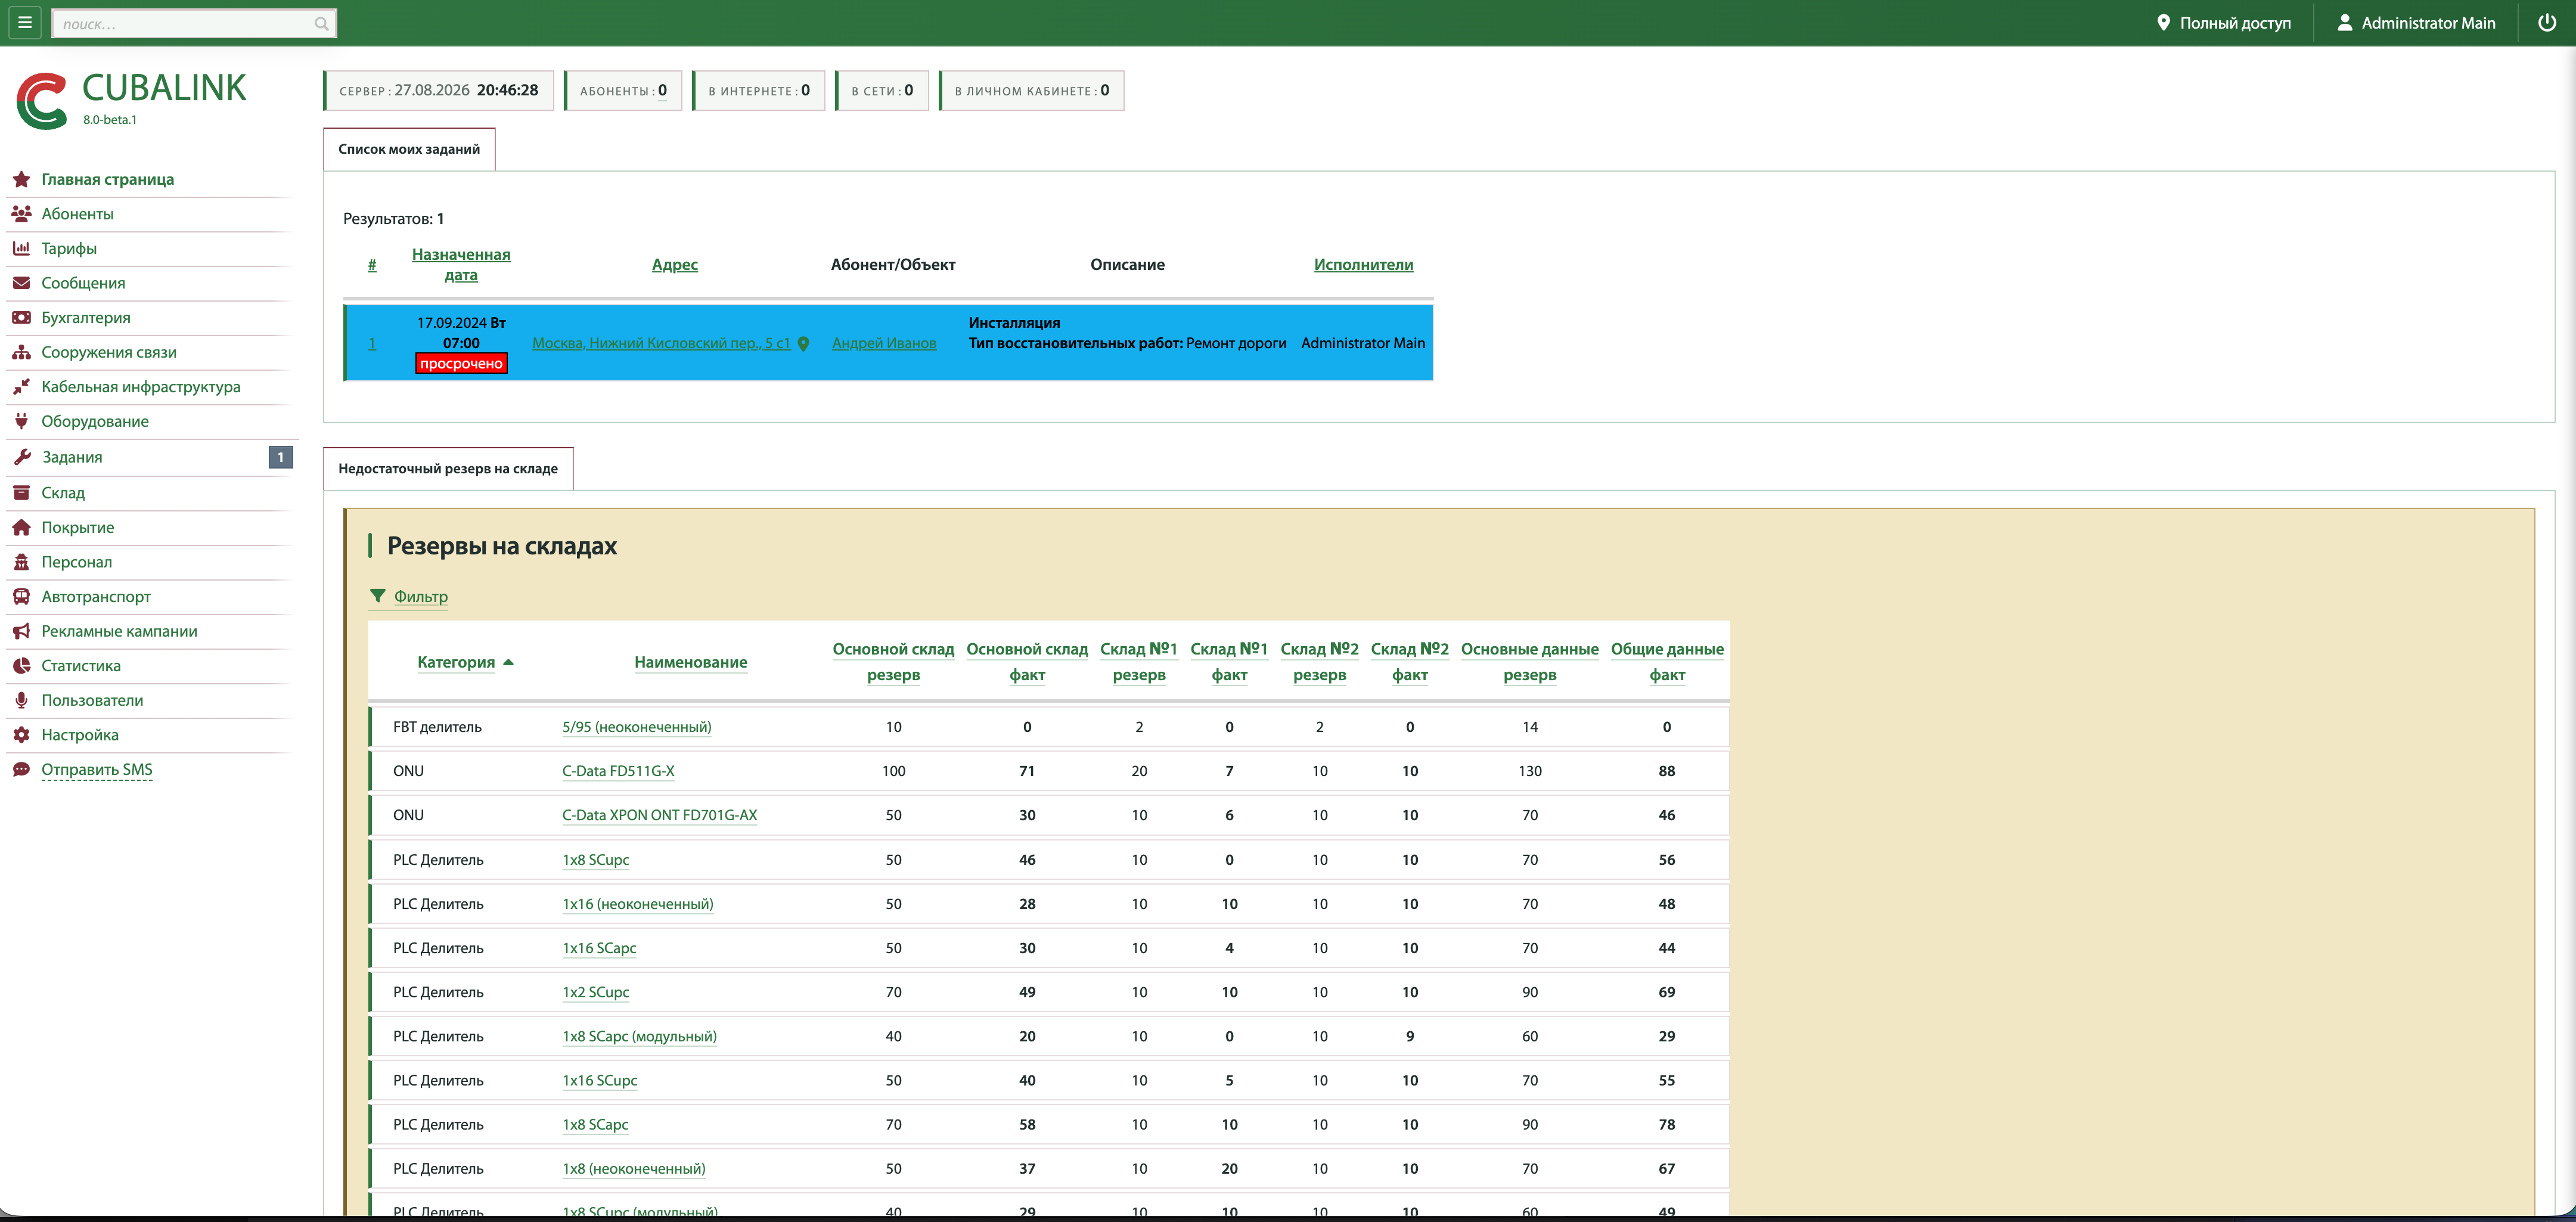
Task: Open the C-Data FD511G-X item link
Action: [618, 771]
